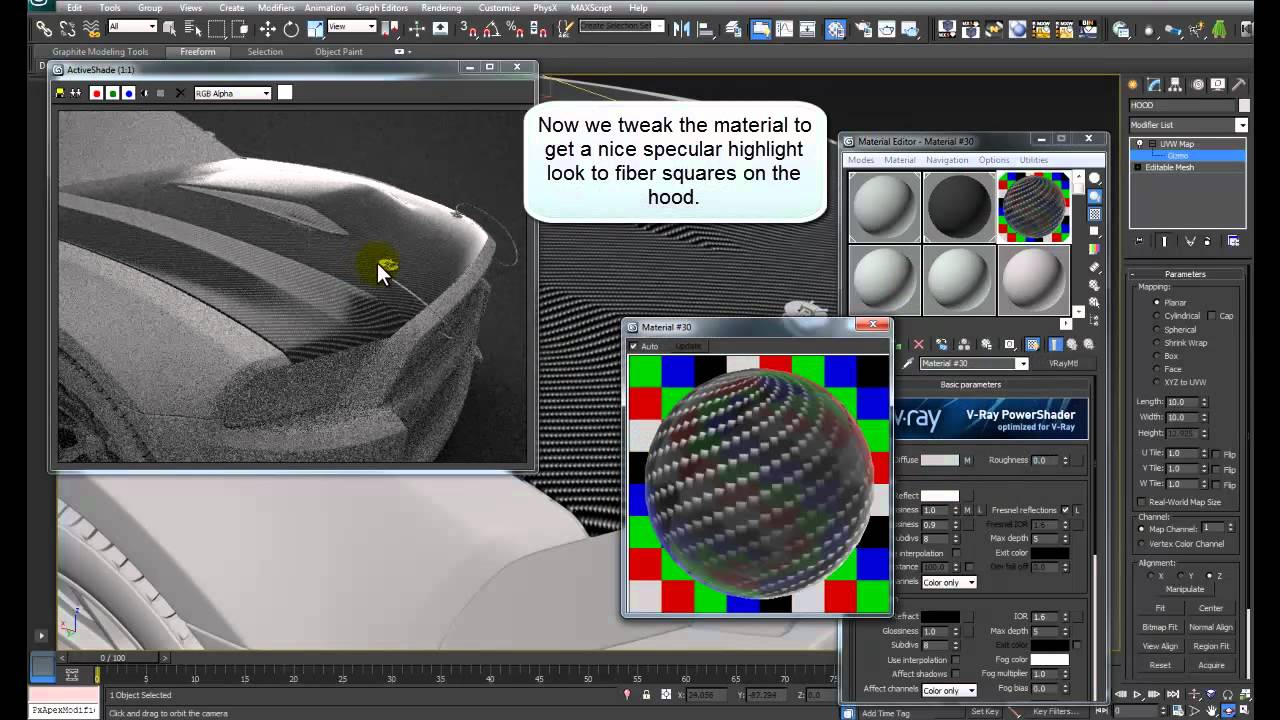Open Render Setup teapot icon

(x=862, y=29)
